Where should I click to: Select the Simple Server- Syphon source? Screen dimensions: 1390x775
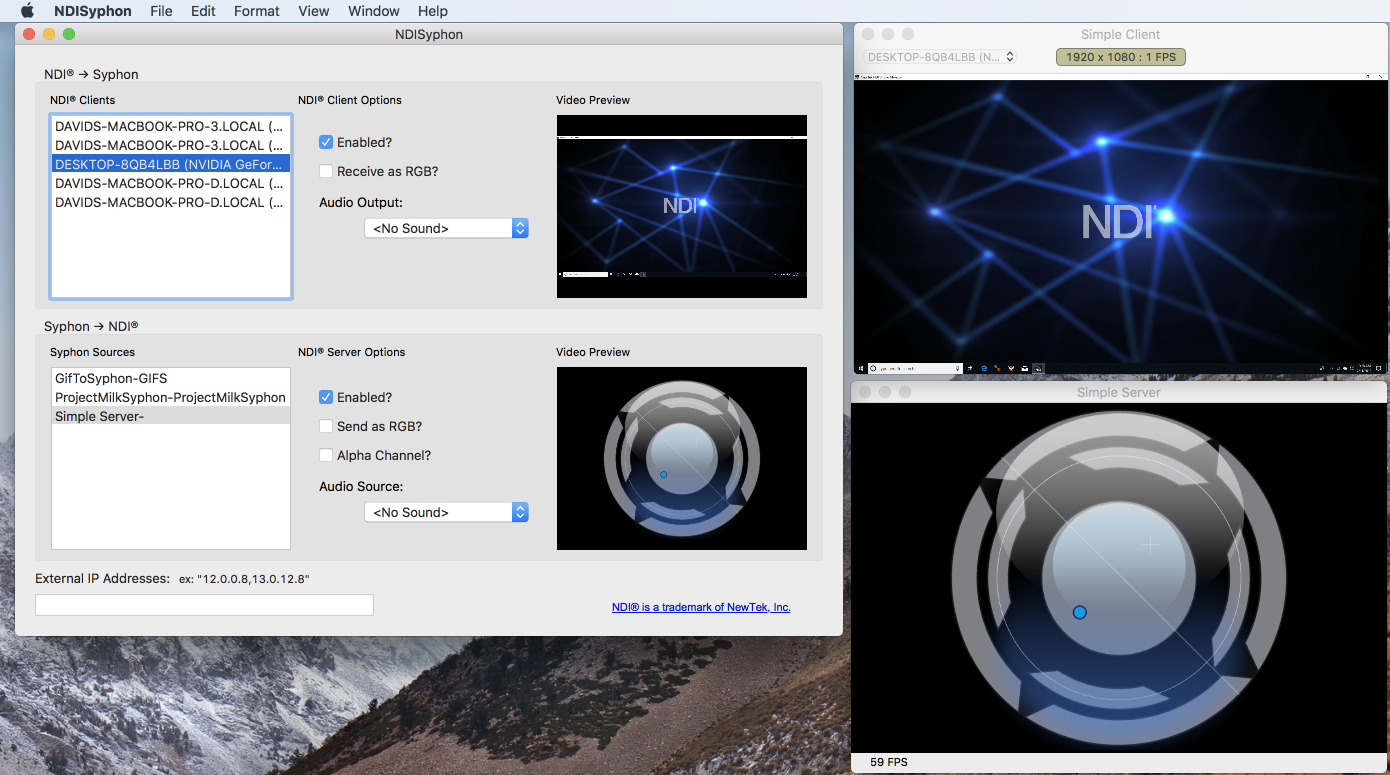click(171, 416)
